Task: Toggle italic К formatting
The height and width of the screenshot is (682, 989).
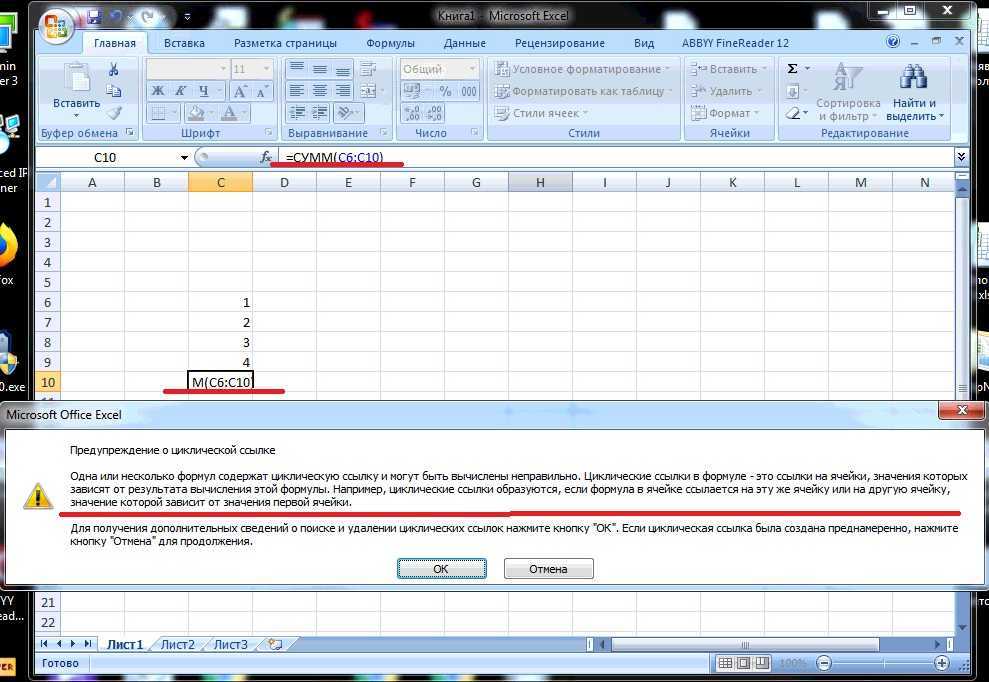Action: (180, 91)
